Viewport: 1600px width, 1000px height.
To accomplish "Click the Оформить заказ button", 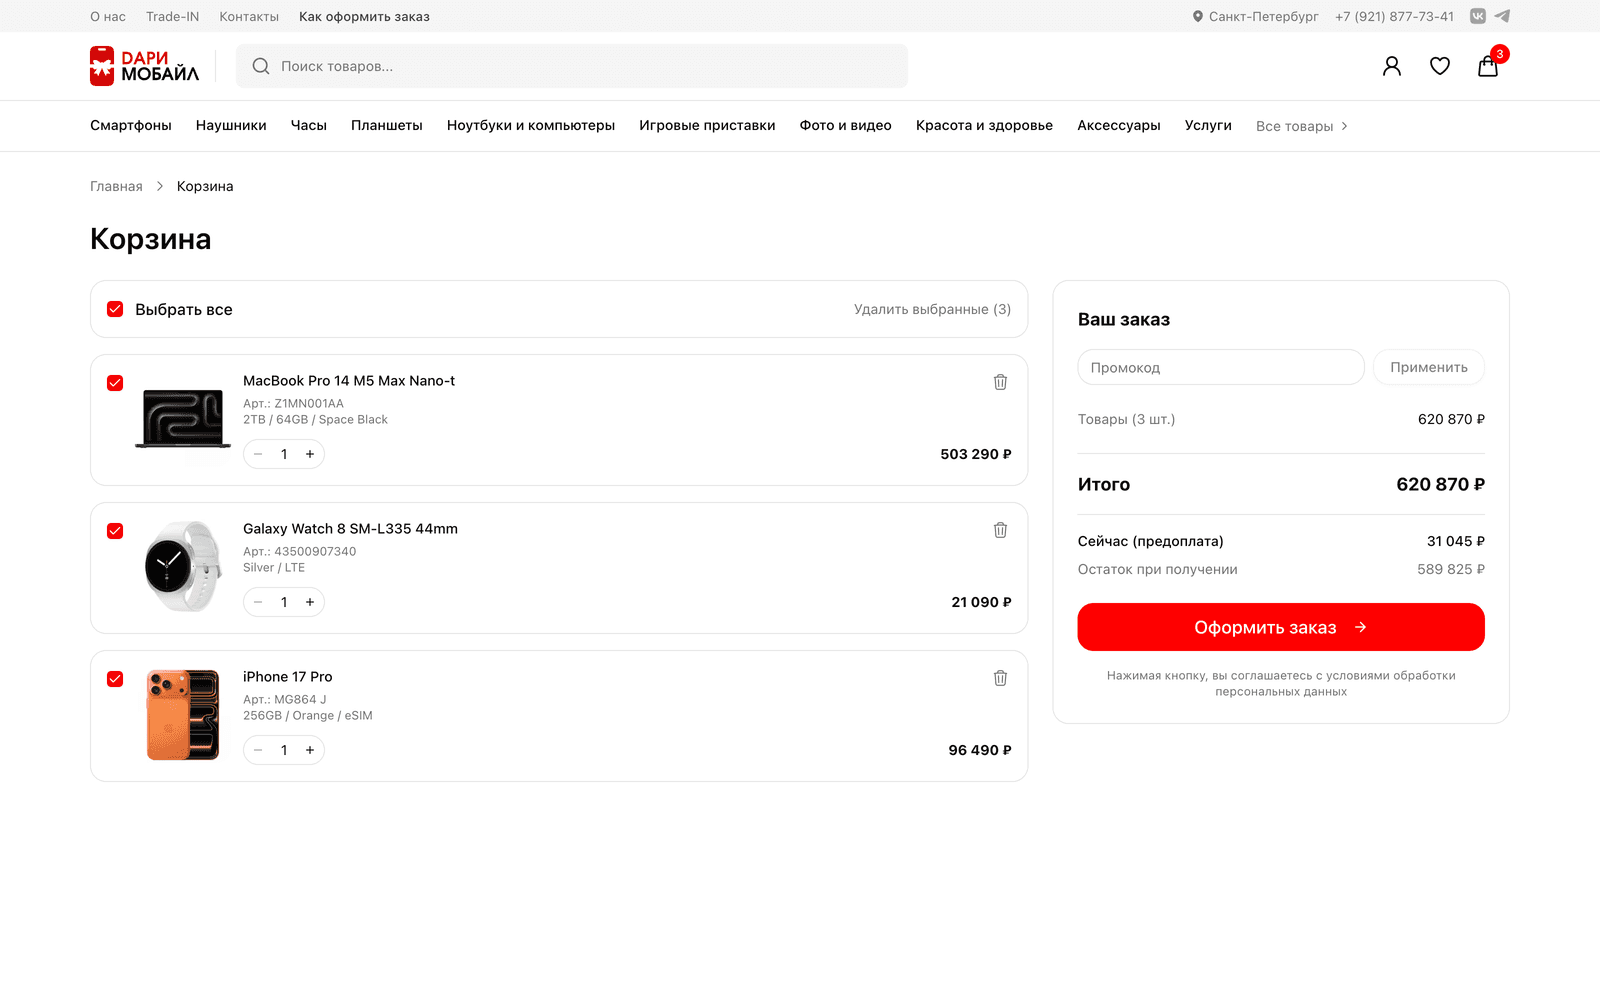I will pyautogui.click(x=1281, y=627).
